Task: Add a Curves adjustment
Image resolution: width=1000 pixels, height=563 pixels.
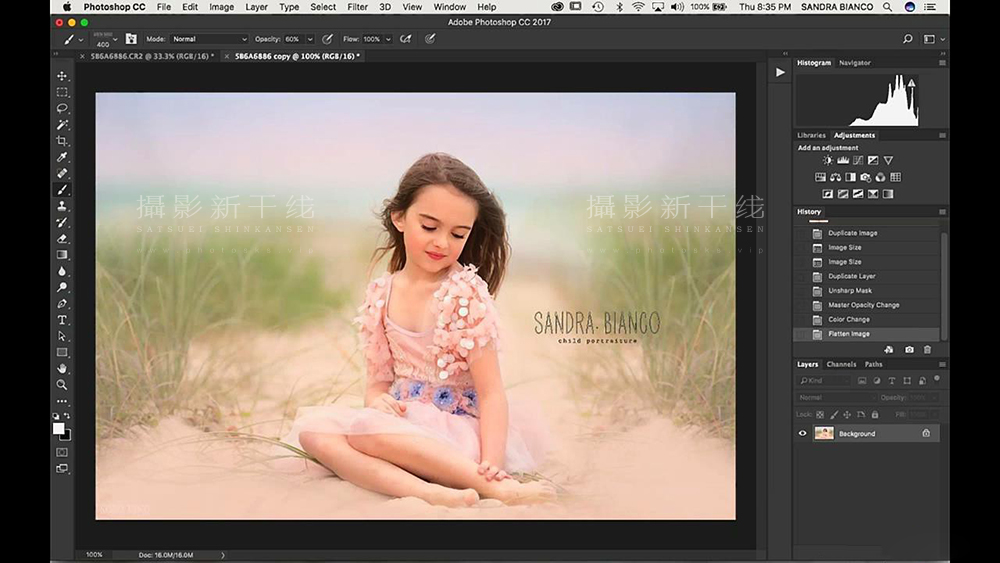Action: click(858, 161)
